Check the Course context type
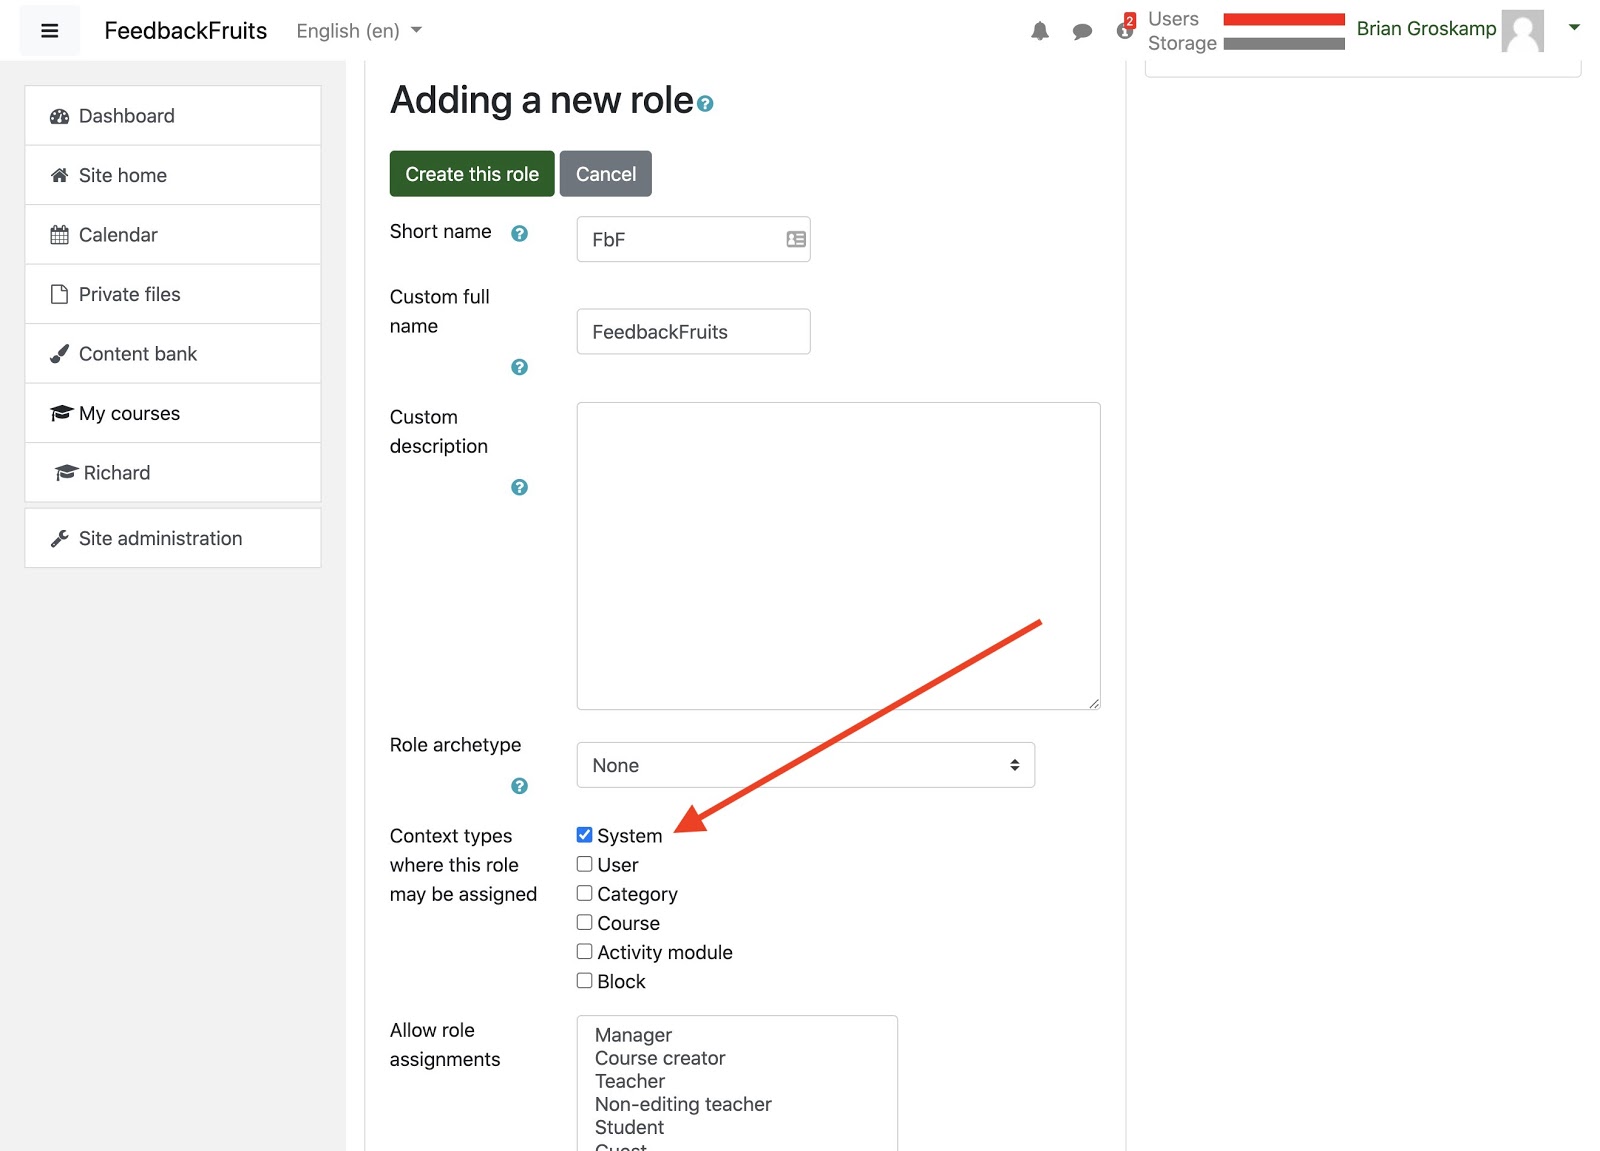Viewport: 1600px width, 1151px height. tap(585, 922)
